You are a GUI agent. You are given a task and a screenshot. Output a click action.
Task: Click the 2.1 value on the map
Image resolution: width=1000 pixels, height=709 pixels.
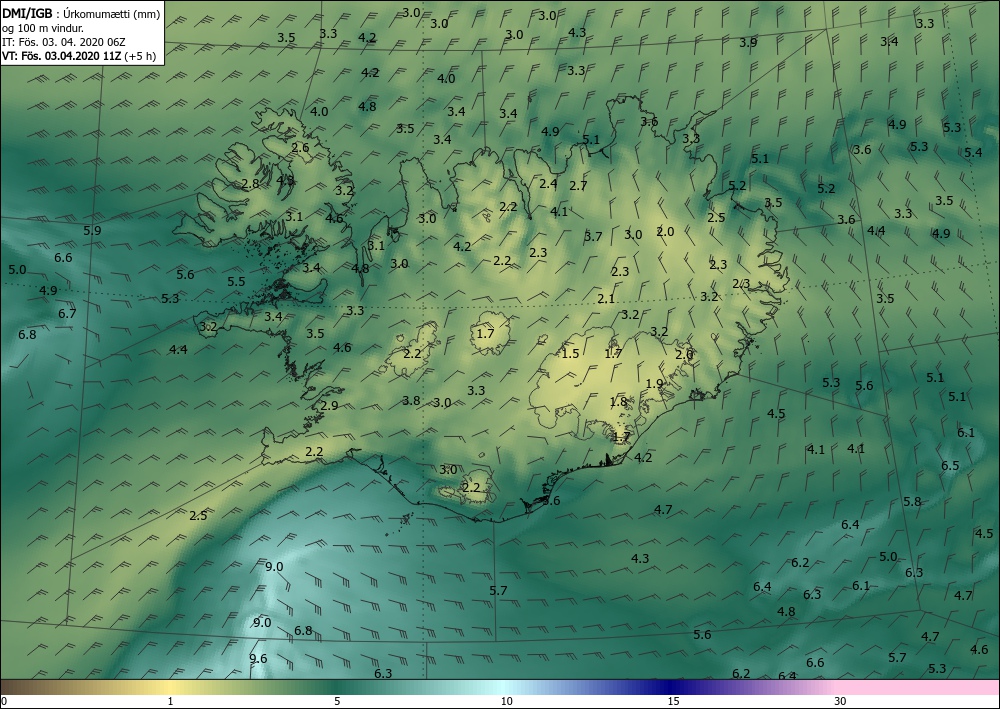pos(606,298)
